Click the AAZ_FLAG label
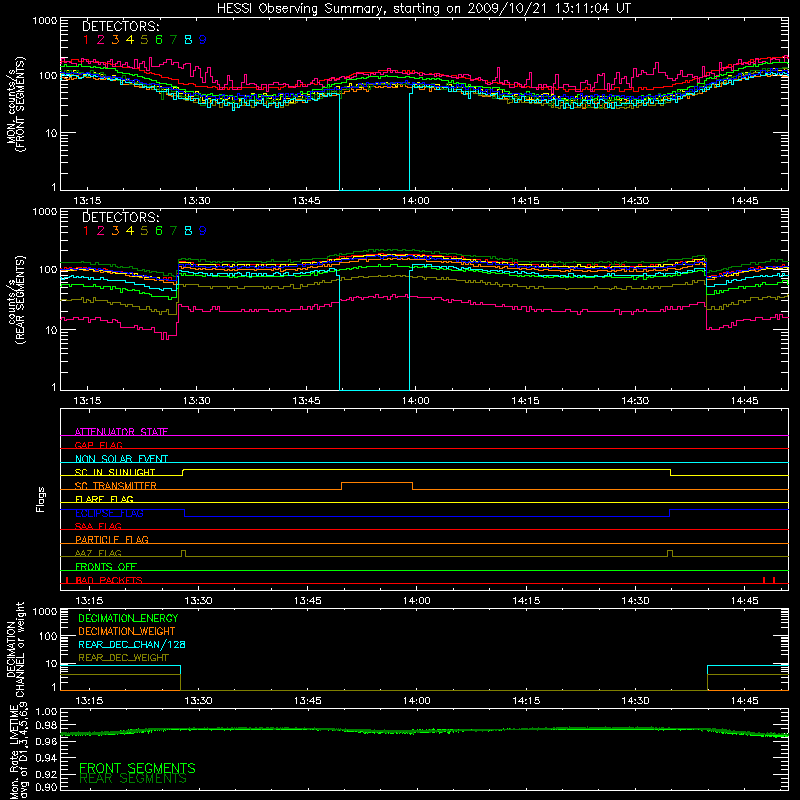800x800 pixels. click(x=98, y=553)
